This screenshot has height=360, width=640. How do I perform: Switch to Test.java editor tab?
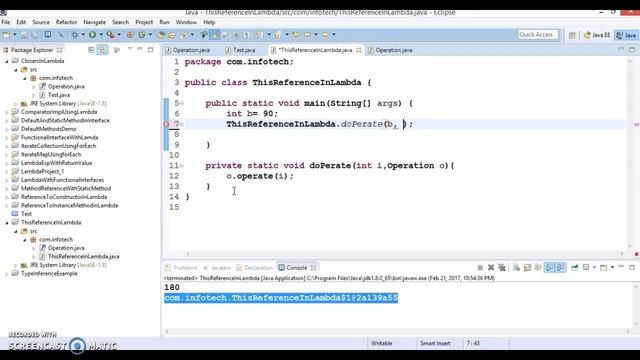tap(241, 50)
